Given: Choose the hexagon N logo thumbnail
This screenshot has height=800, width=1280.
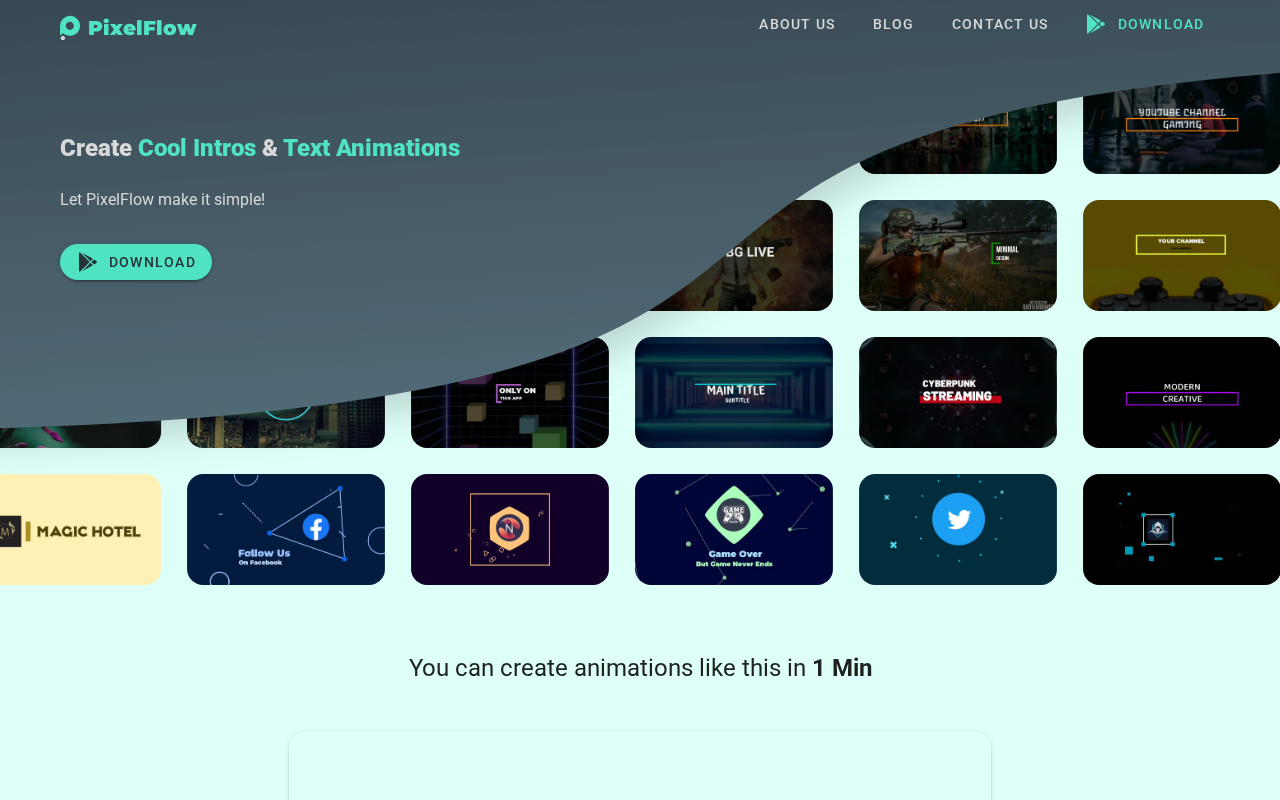Looking at the screenshot, I should point(510,529).
